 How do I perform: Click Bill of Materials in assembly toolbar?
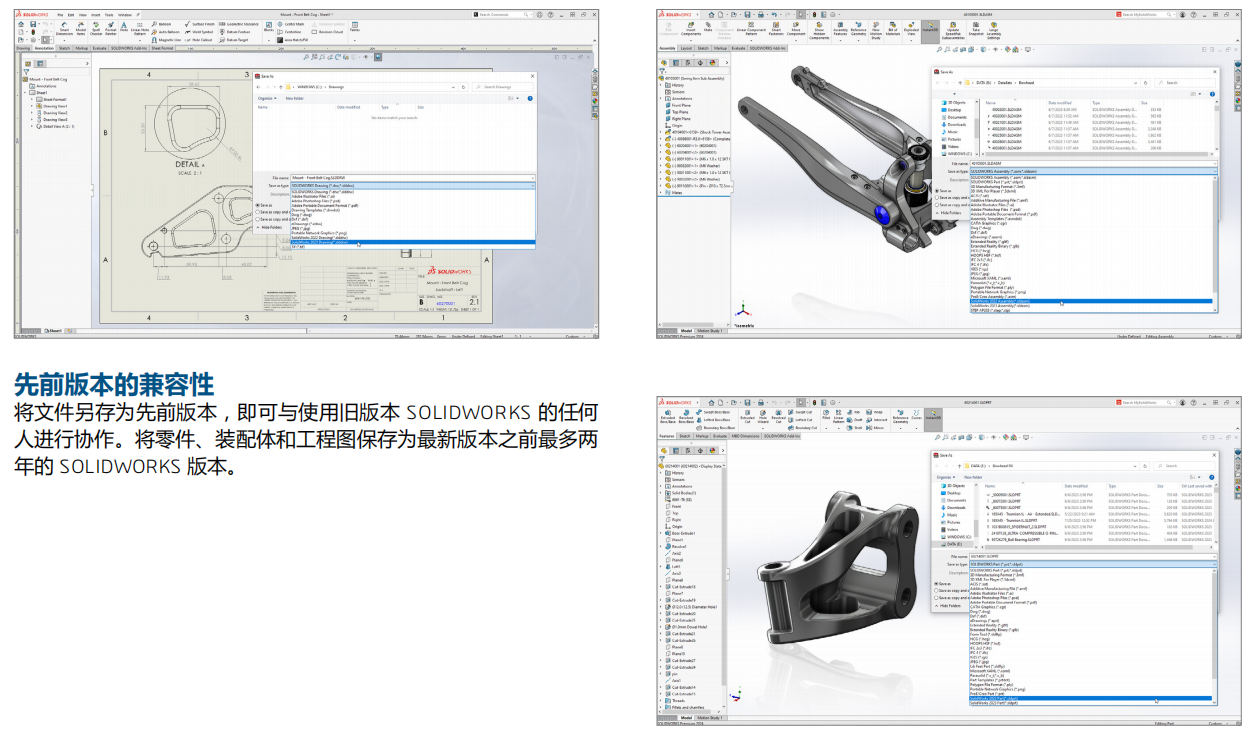(x=892, y=28)
